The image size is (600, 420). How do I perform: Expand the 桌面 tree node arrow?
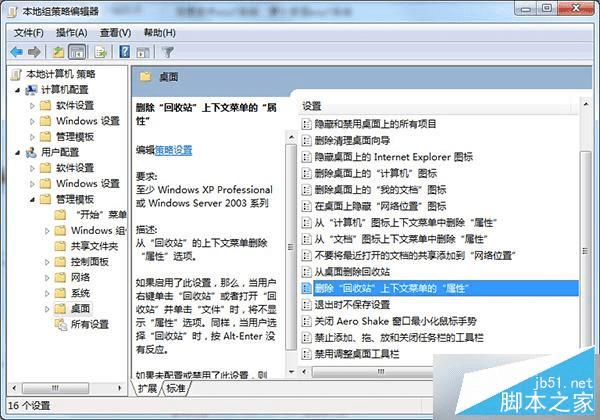click(x=47, y=309)
